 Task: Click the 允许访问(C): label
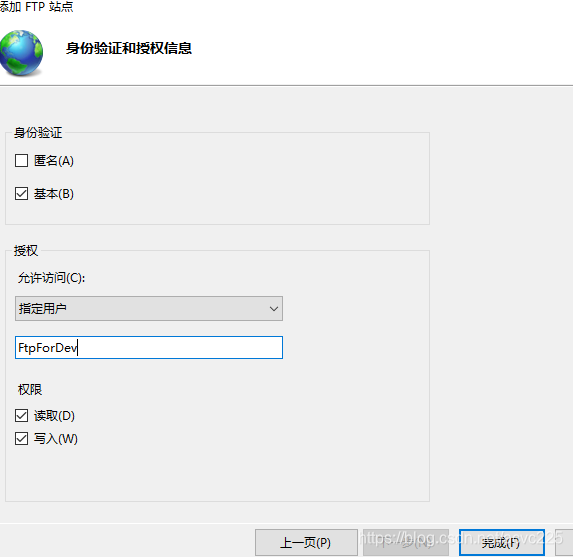tap(52, 278)
